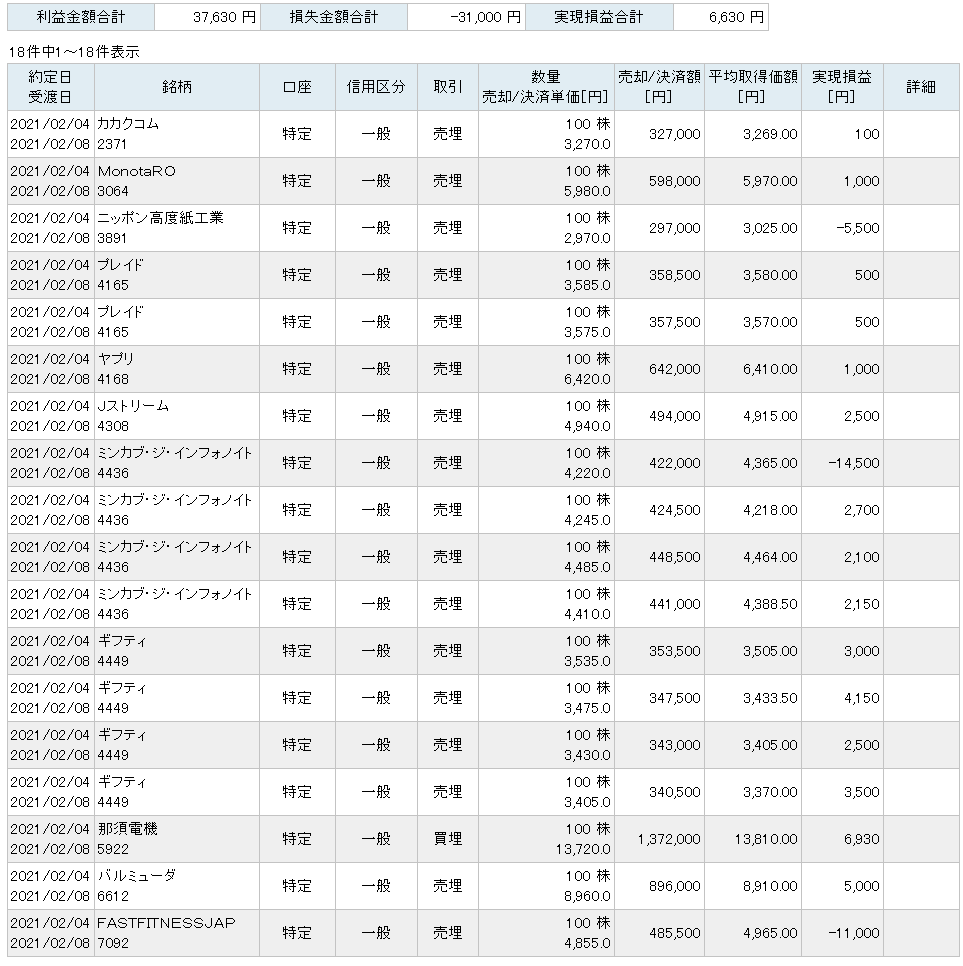This screenshot has height=966, width=963.
Task: Click the 13,720.0 unit price for 那須電機
Action: coord(583,850)
